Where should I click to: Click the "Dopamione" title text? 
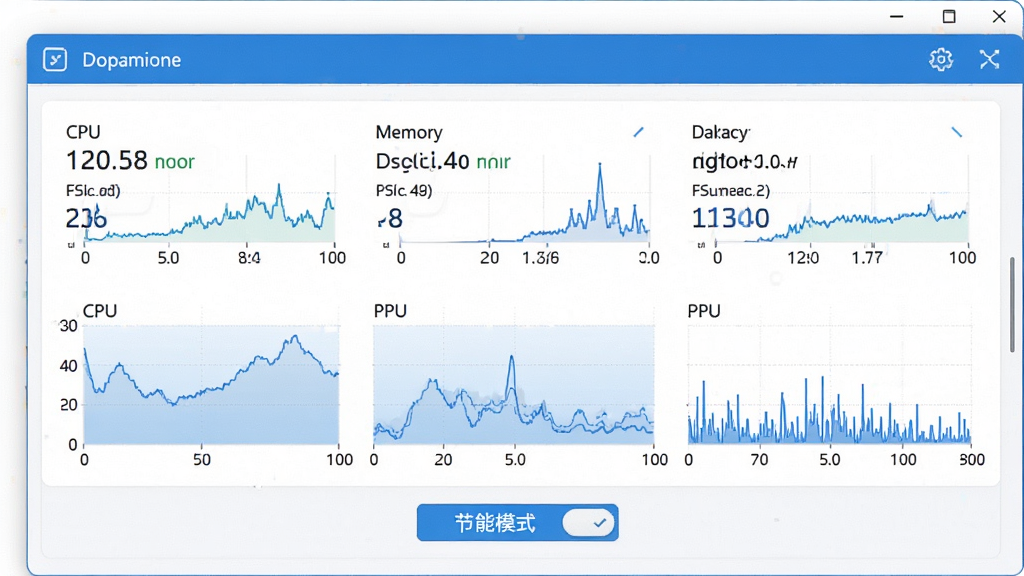(131, 60)
